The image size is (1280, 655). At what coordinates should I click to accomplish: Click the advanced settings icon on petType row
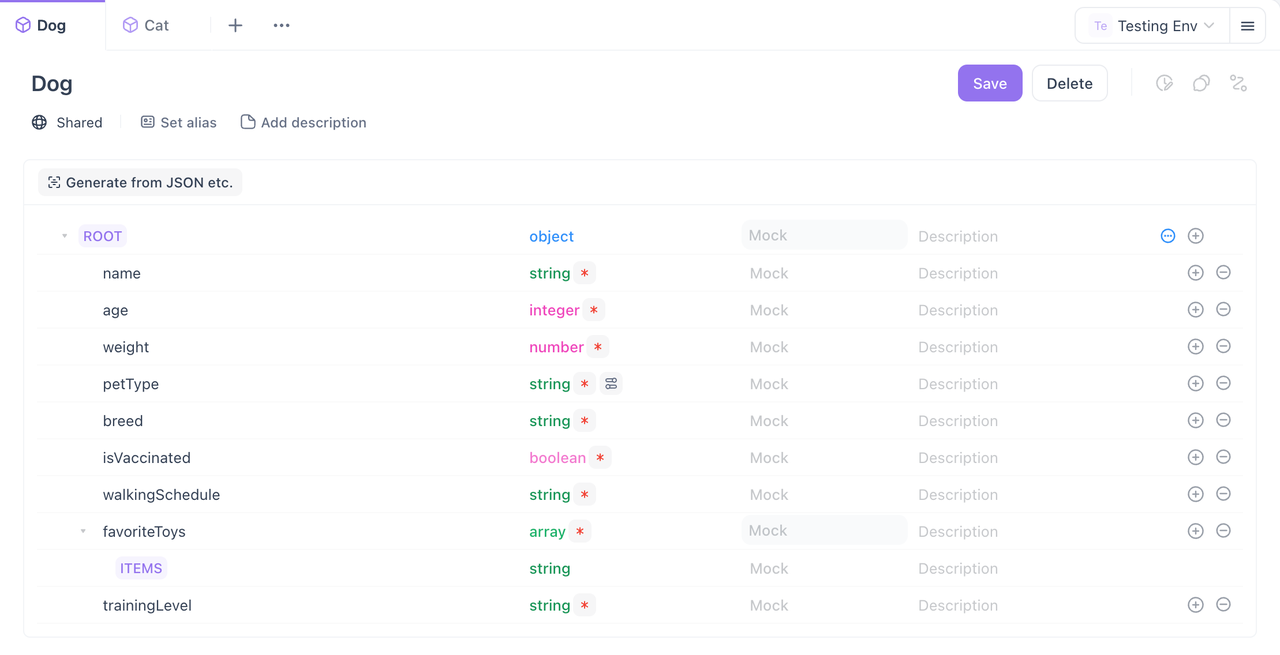point(610,383)
